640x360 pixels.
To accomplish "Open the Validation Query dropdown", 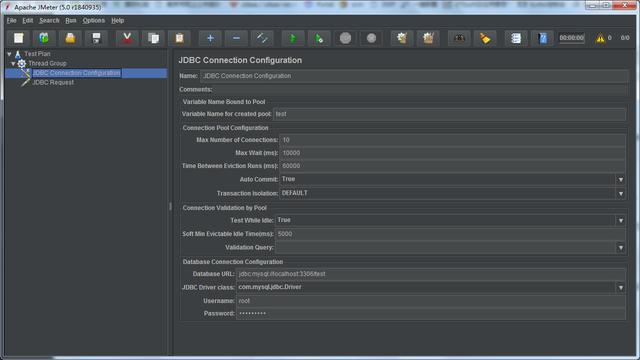I will coord(620,248).
